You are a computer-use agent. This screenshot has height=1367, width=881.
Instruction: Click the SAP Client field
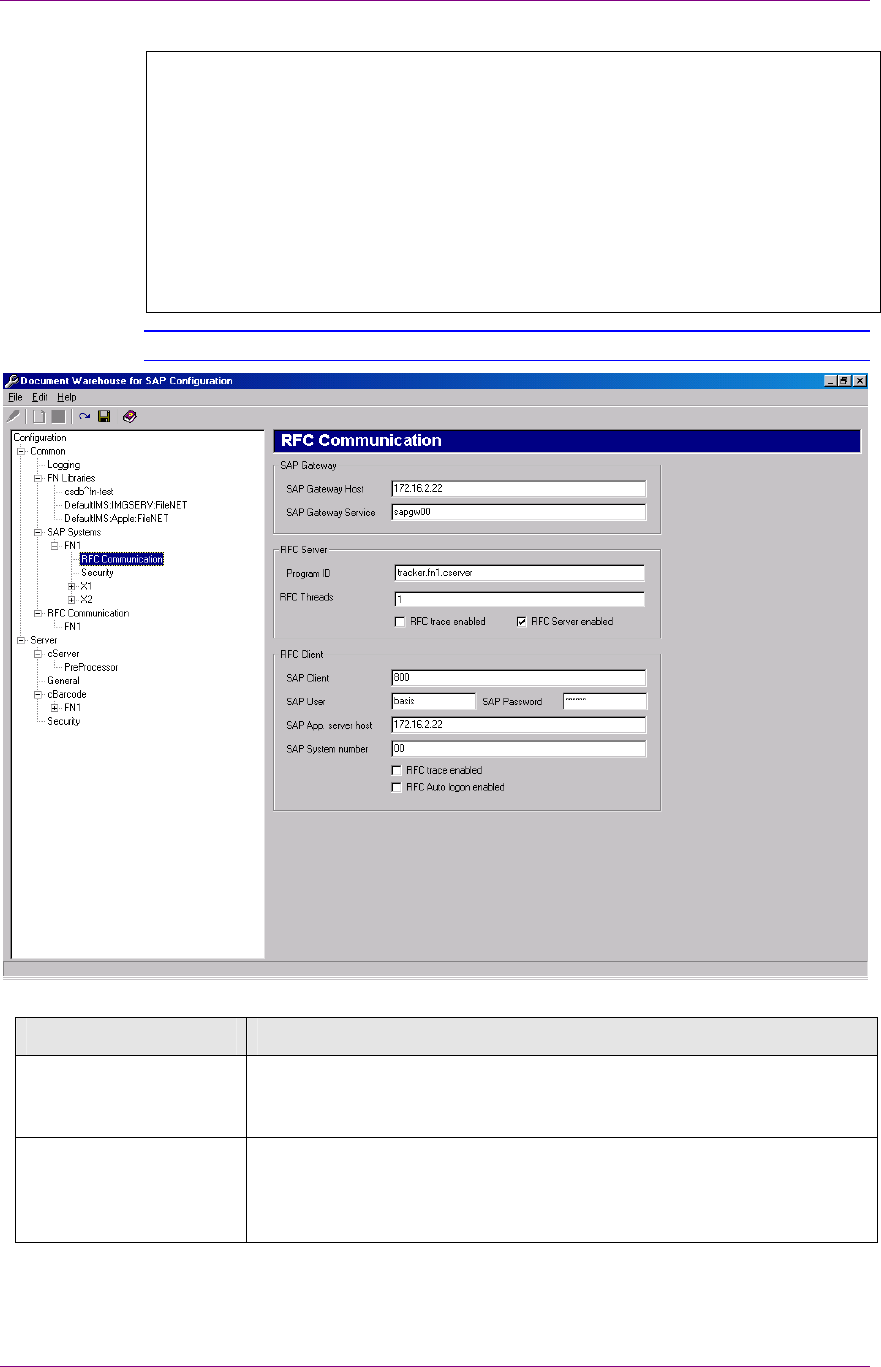(x=519, y=677)
